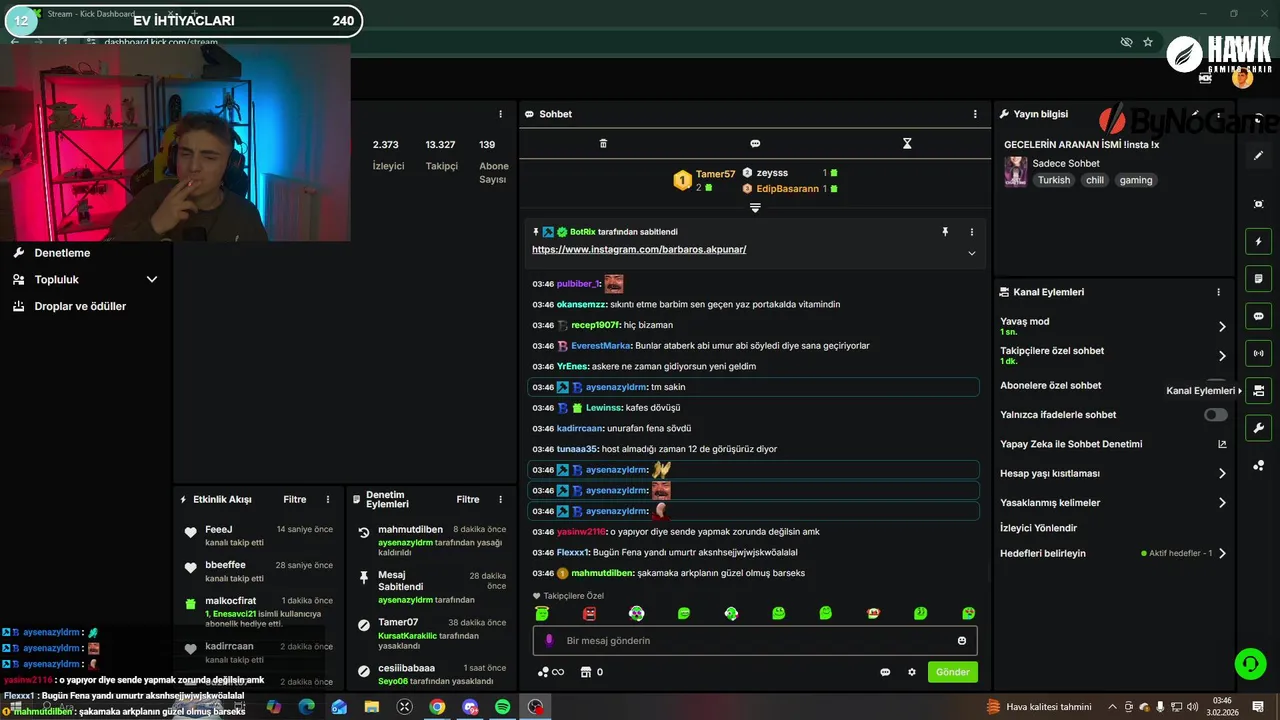Open Denetleme in the left sidebar
This screenshot has width=1280, height=720.
coord(62,253)
